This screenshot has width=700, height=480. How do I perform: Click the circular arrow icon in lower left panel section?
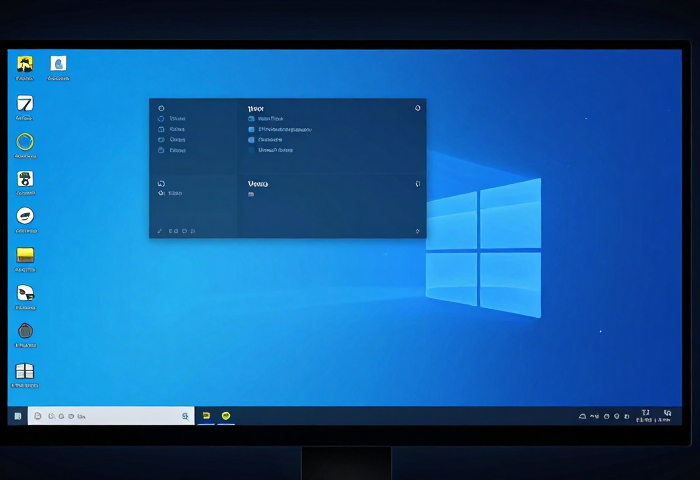coord(162,184)
